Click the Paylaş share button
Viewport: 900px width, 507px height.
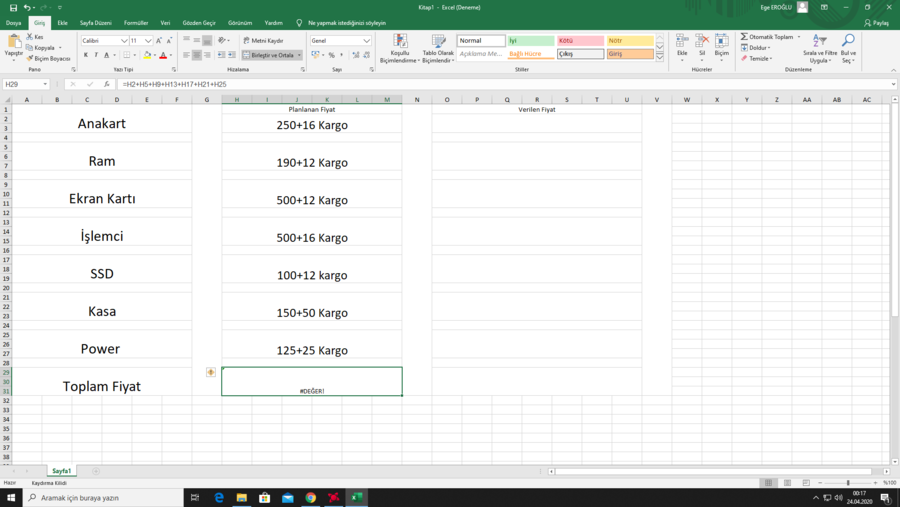click(x=876, y=22)
